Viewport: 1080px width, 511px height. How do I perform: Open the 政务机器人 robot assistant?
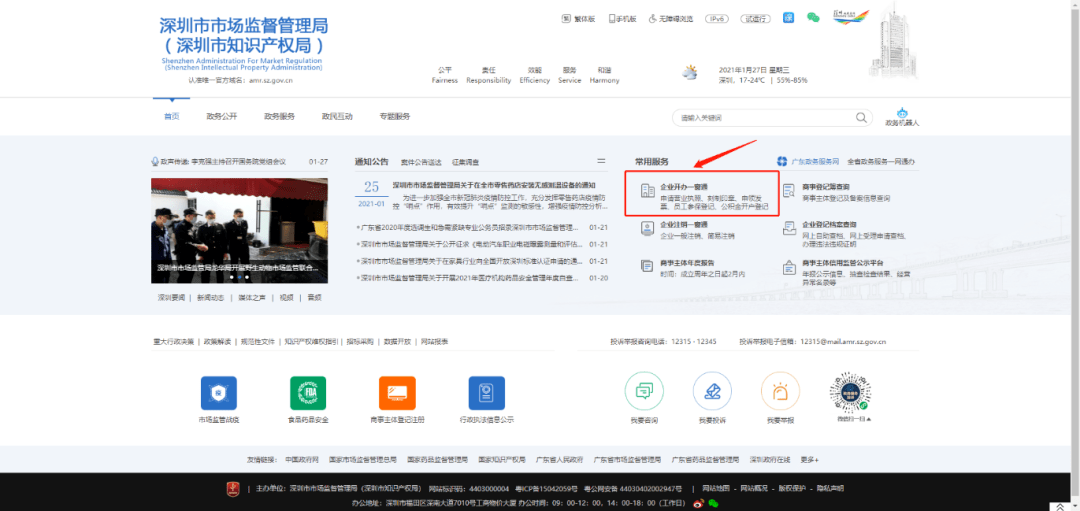(x=902, y=117)
